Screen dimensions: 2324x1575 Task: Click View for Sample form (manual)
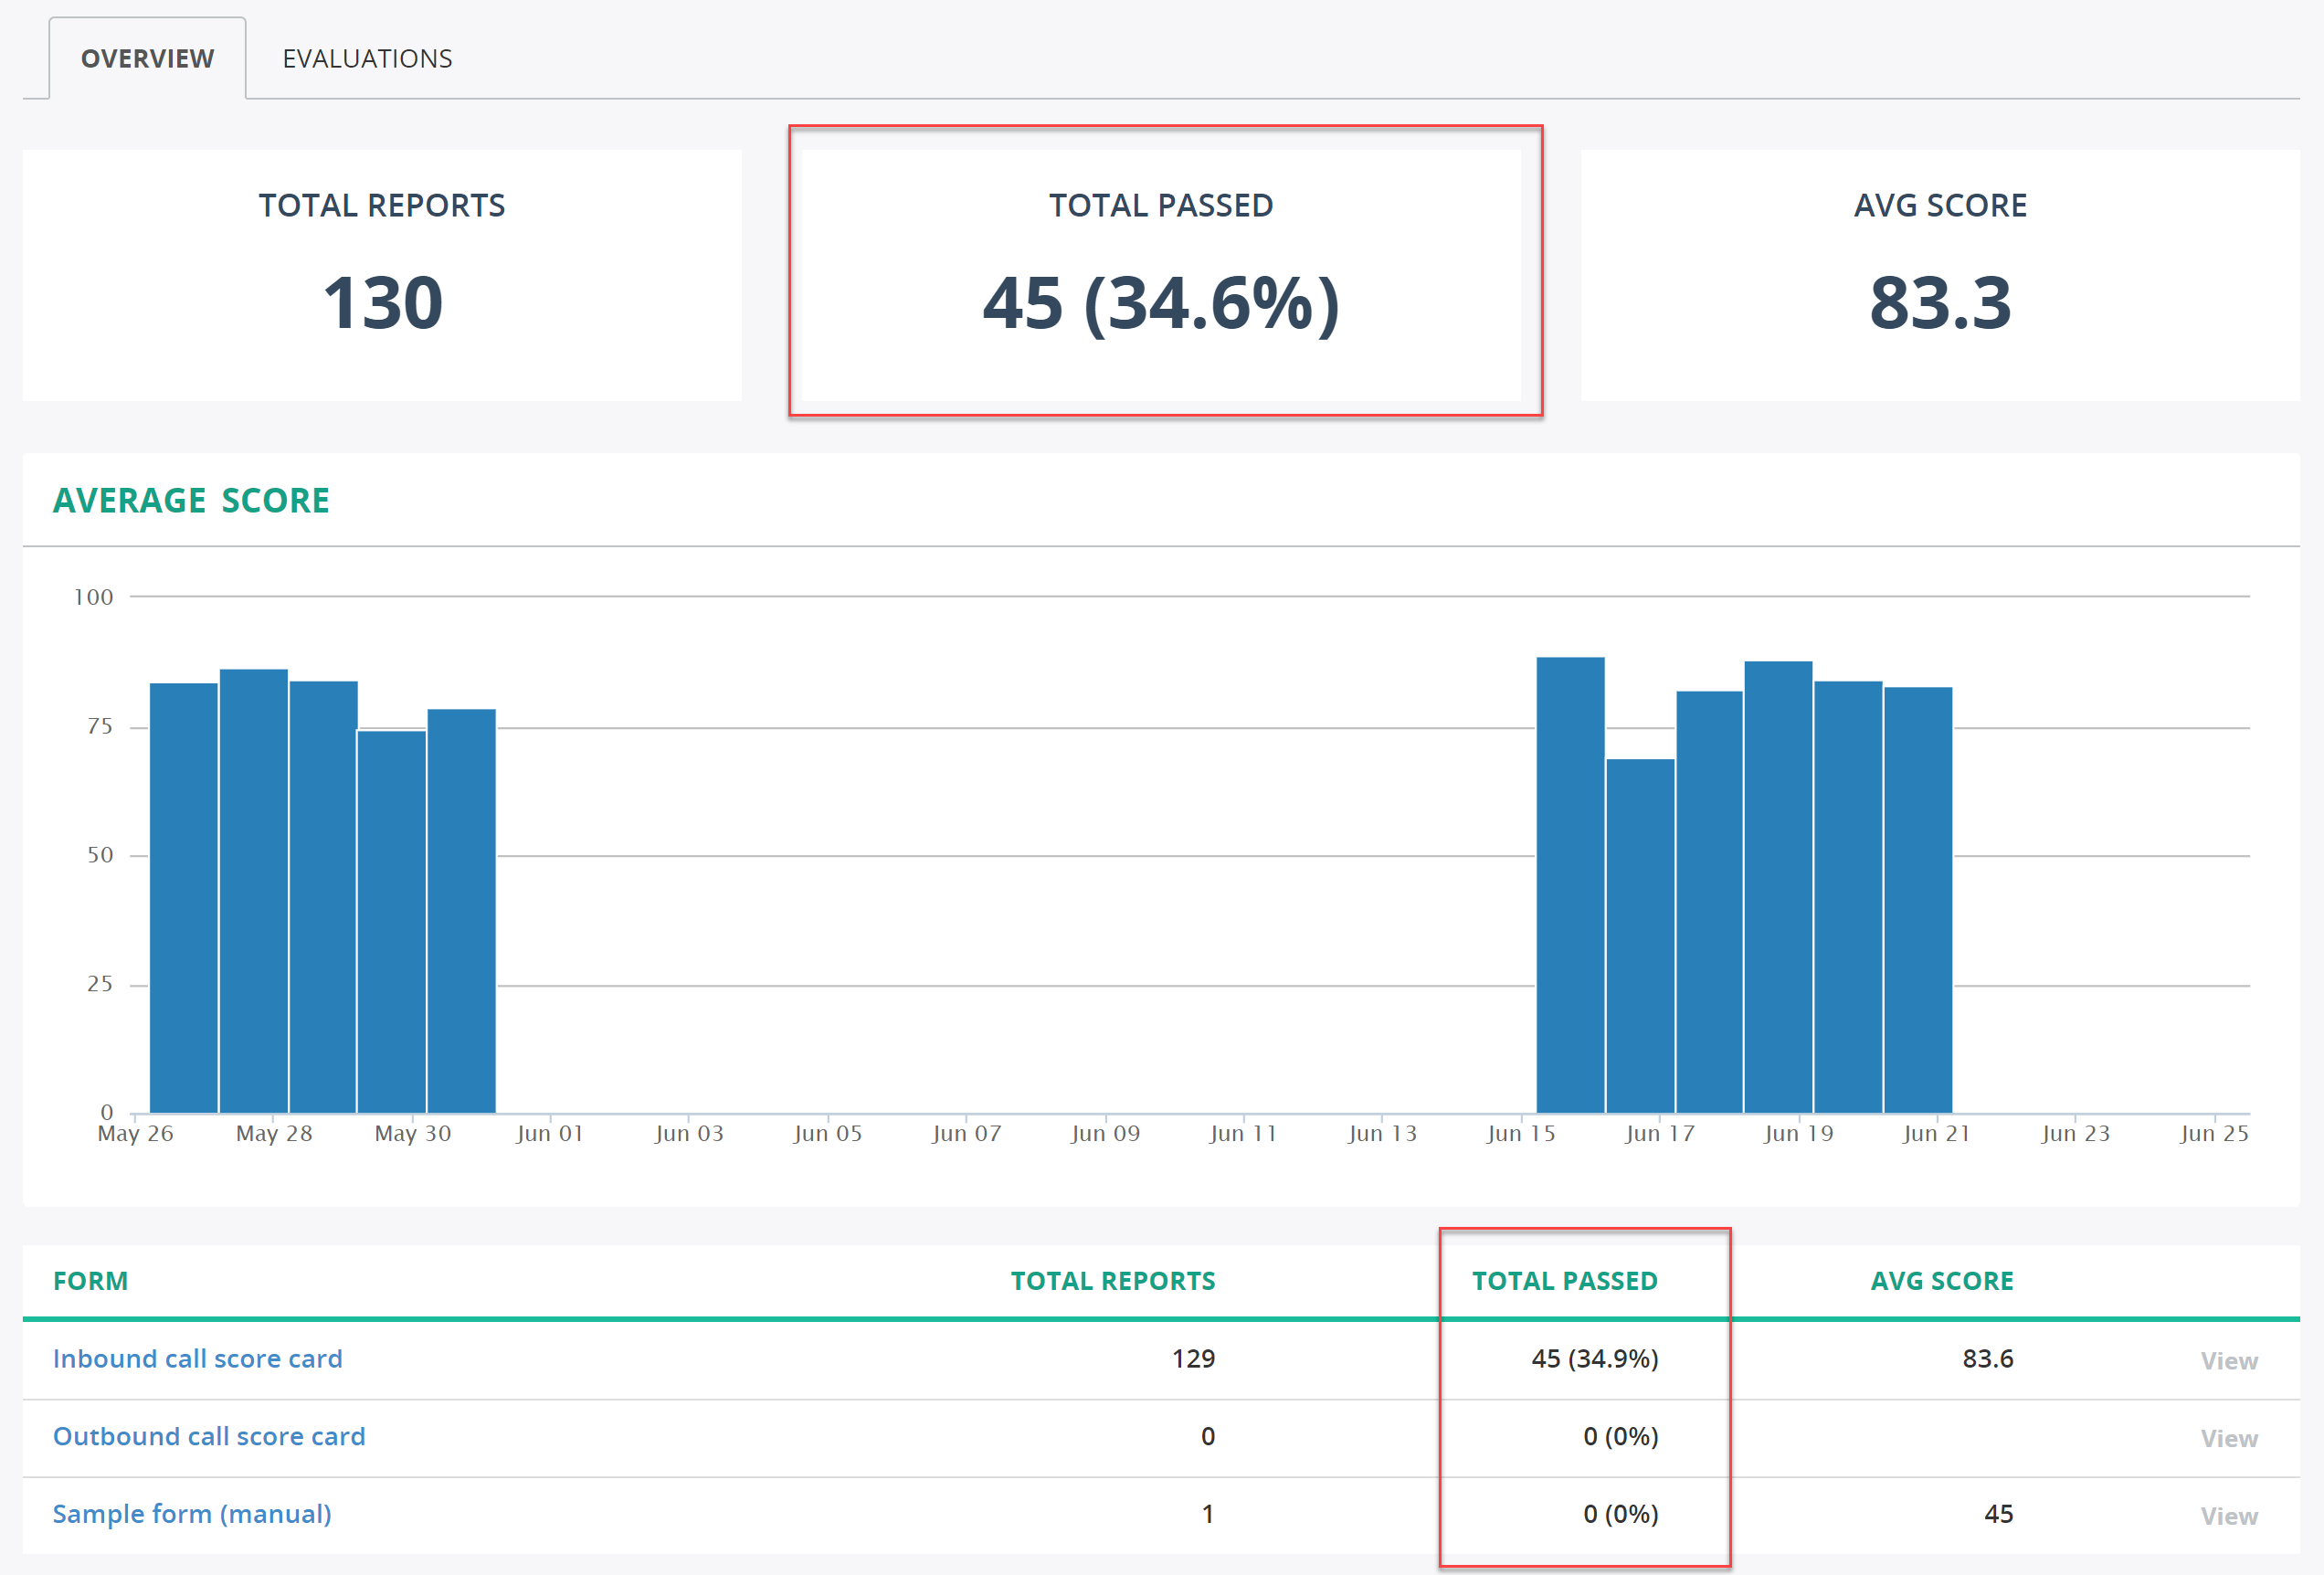click(2228, 1516)
